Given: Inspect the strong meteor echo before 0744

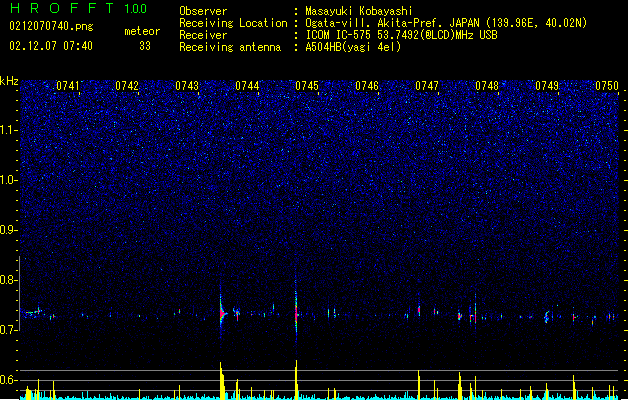Looking at the screenshot, I should point(222,312).
